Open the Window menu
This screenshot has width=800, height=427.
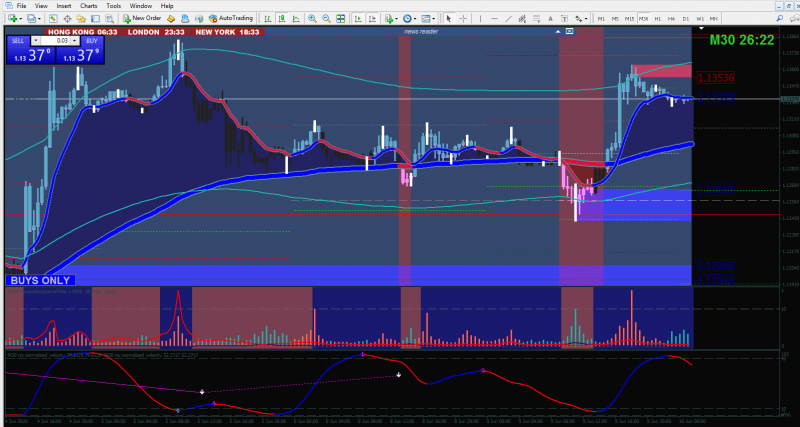[140, 6]
